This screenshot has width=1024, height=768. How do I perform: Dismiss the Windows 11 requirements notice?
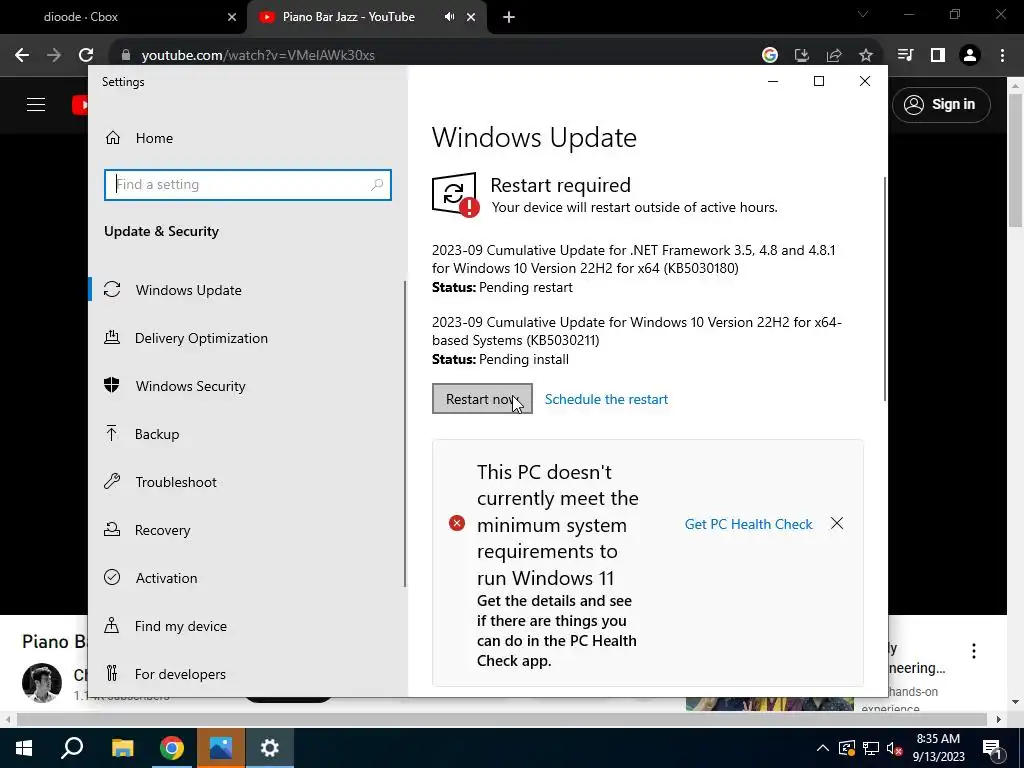pos(837,524)
